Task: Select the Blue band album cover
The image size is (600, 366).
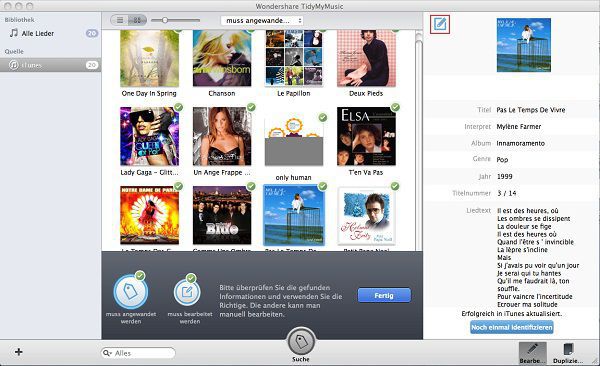Action: click(222, 215)
